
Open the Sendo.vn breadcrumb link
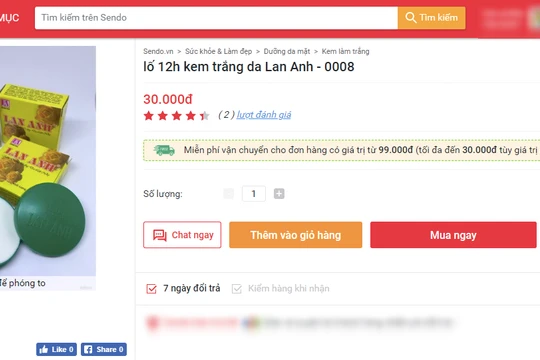(158, 51)
